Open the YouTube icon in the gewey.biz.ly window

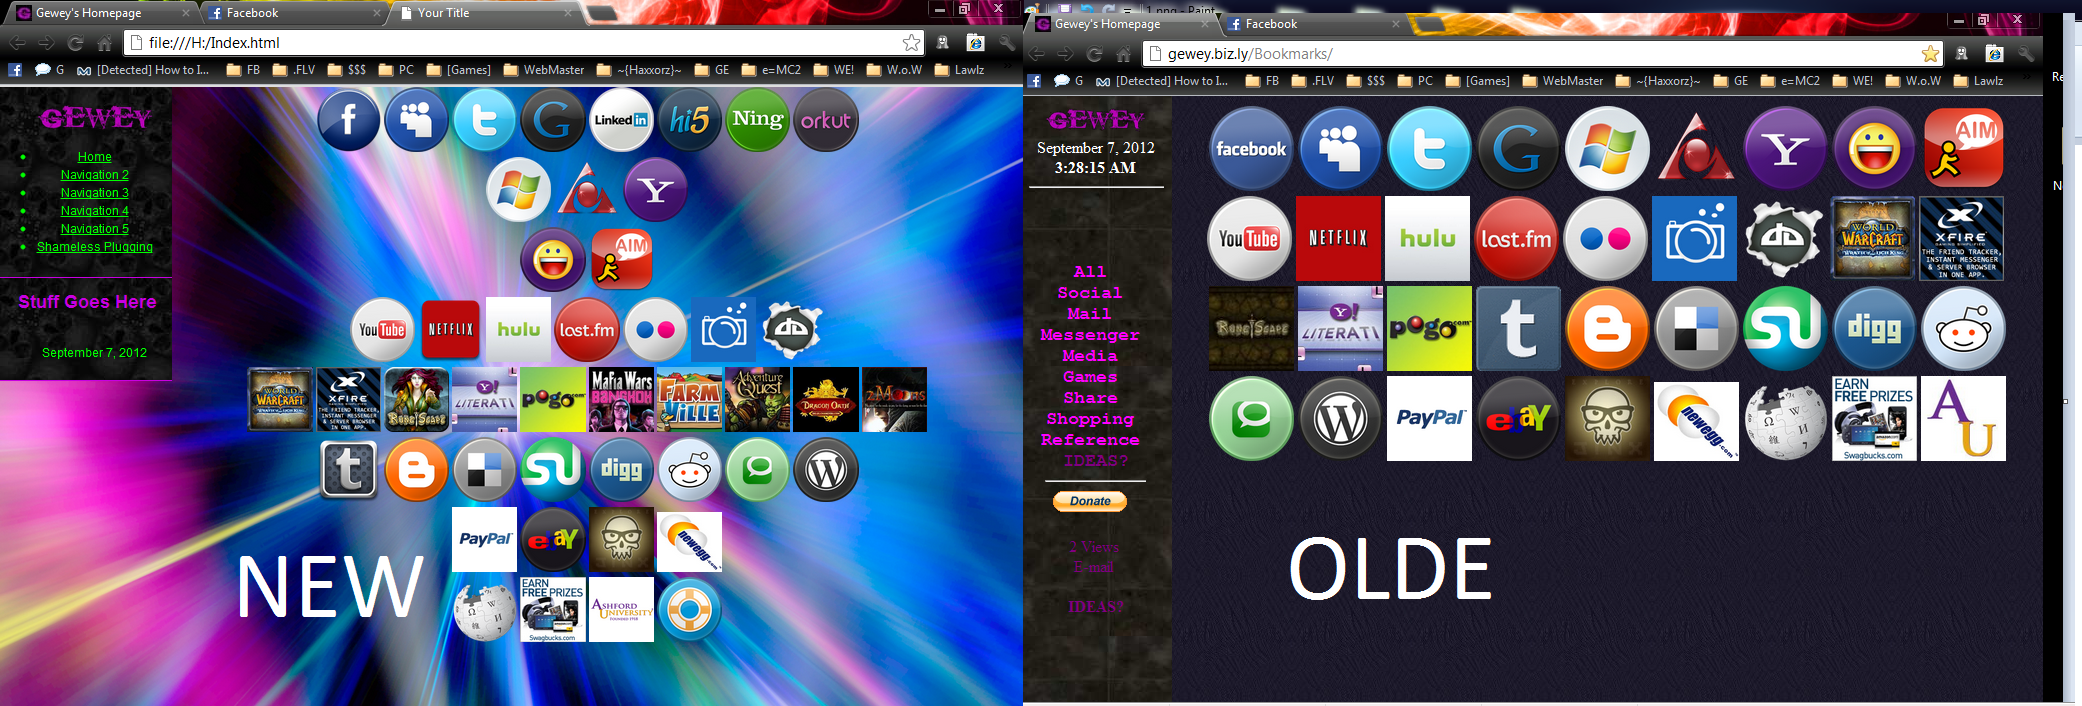[x=1250, y=238]
